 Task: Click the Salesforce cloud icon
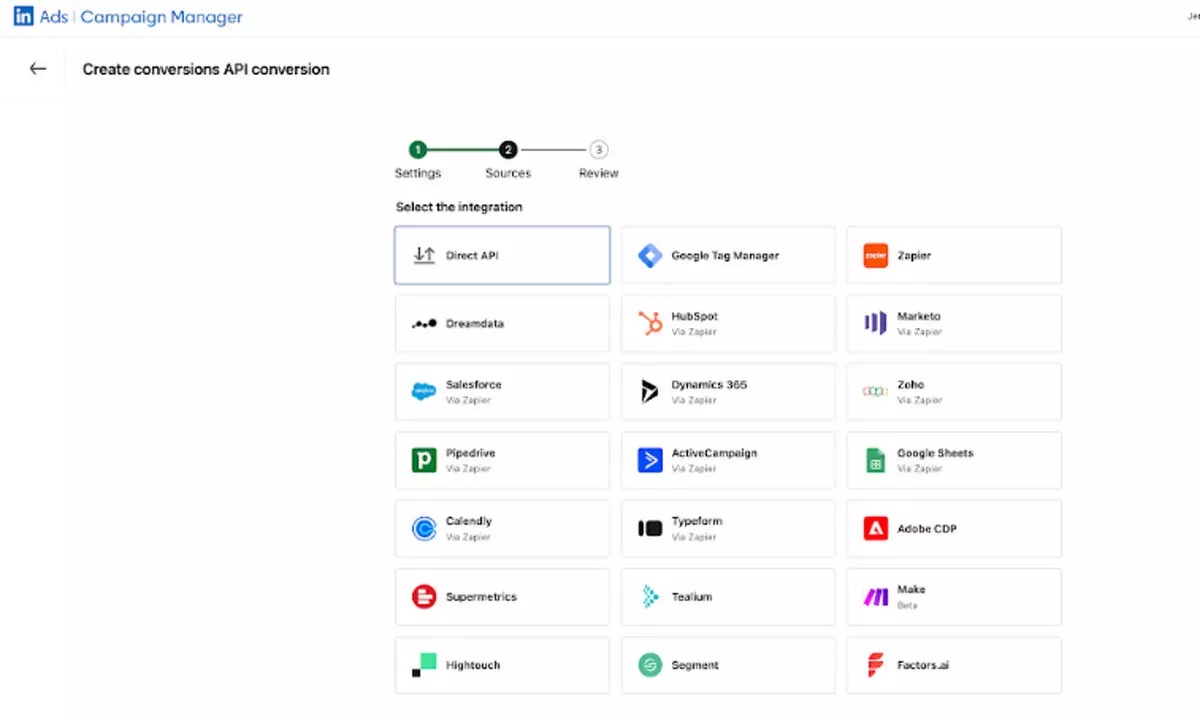coord(424,392)
